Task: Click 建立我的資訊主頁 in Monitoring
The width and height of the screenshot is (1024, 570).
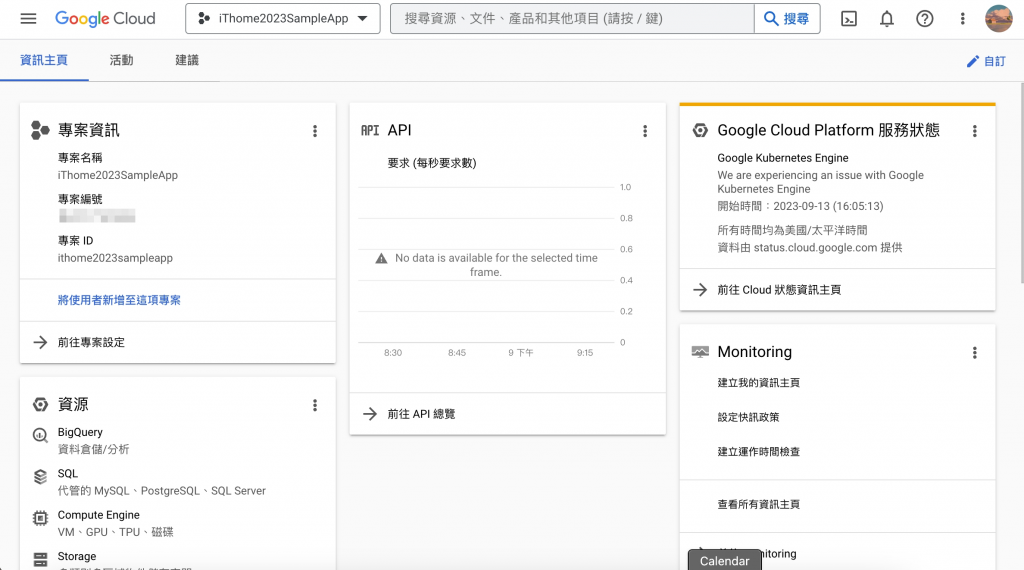Action: pyautogui.click(x=758, y=383)
